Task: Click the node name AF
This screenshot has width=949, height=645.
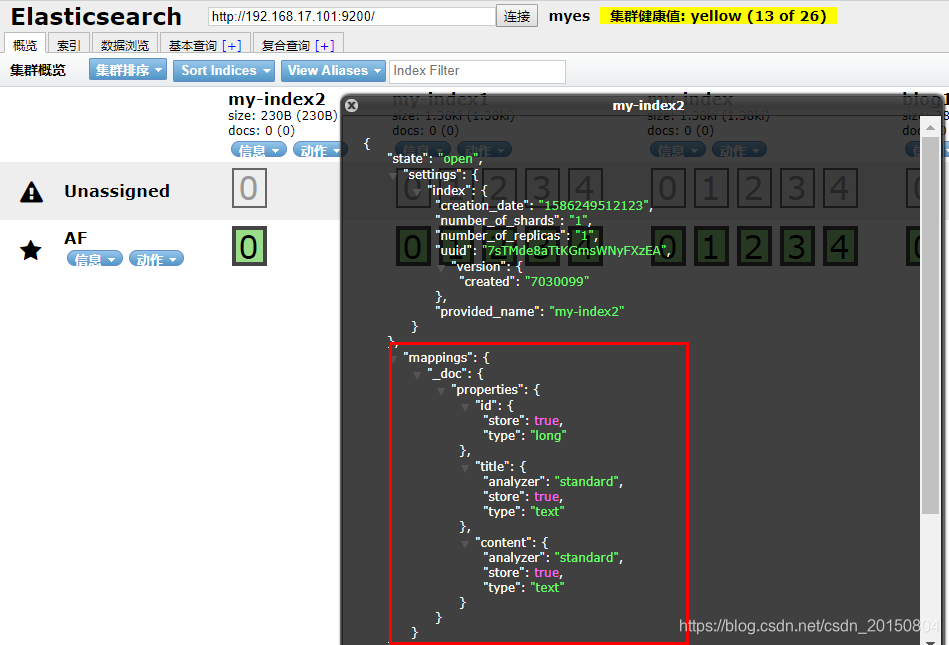Action: tap(76, 238)
